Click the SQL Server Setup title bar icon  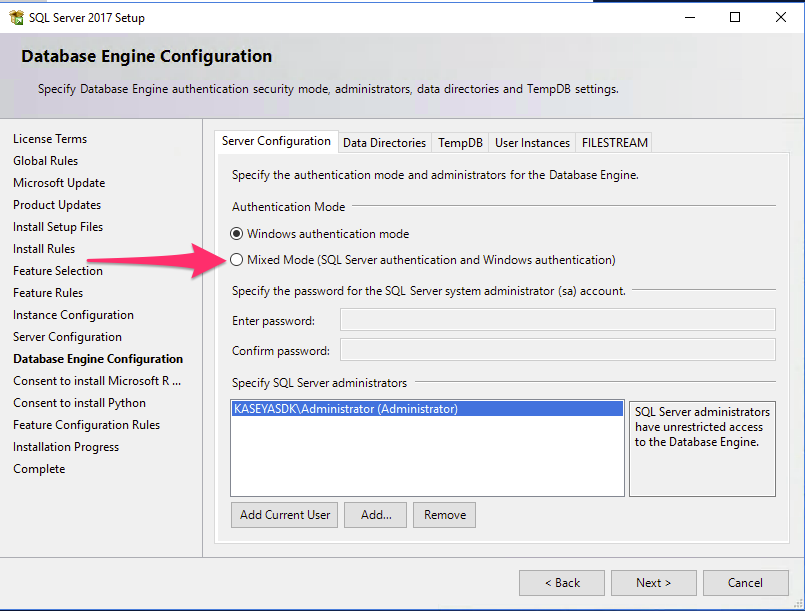click(16, 17)
